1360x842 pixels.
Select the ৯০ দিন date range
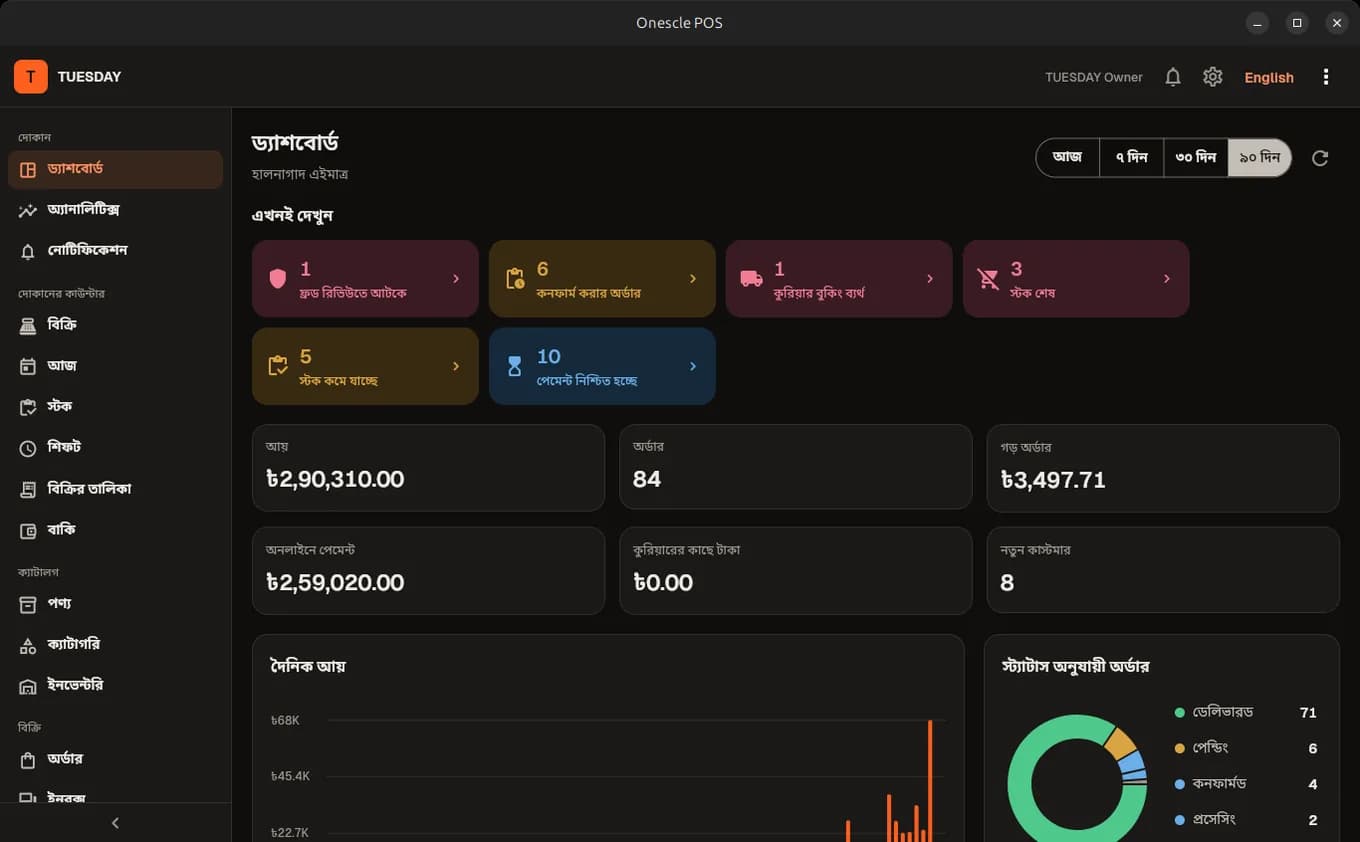pyautogui.click(x=1260, y=158)
